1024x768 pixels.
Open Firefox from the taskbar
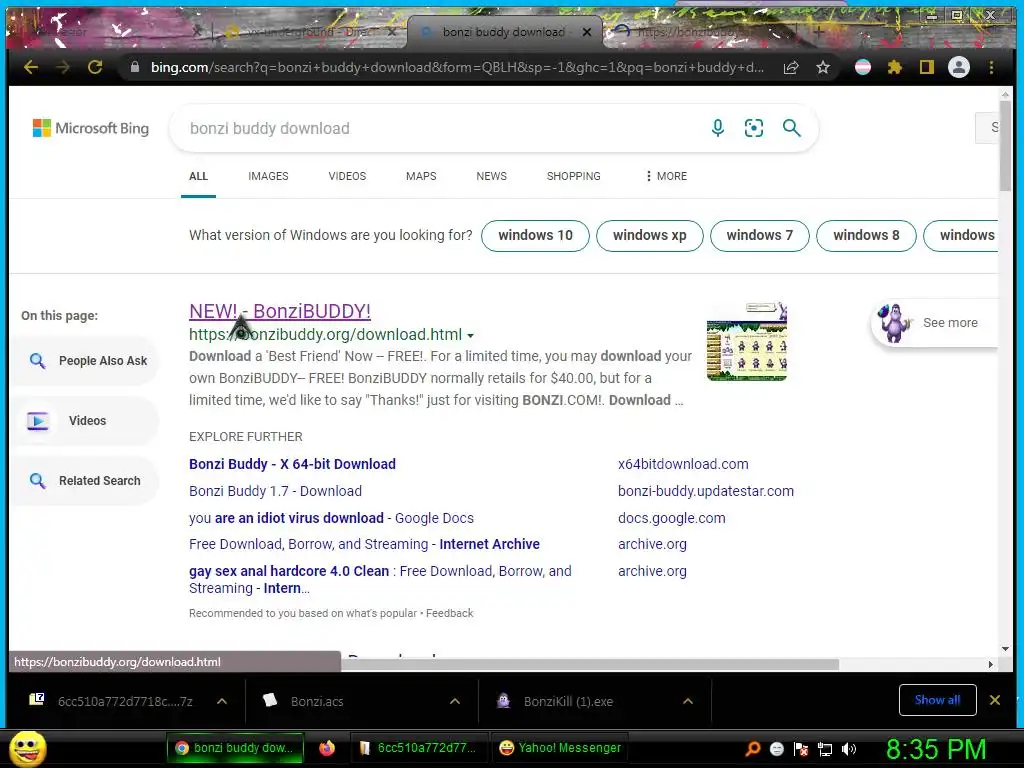click(x=327, y=748)
